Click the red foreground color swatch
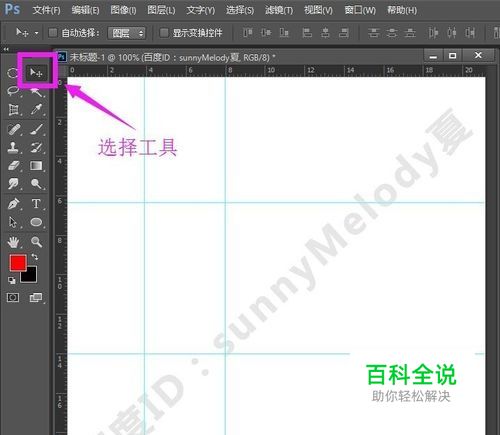The height and width of the screenshot is (435, 500). coord(18,263)
